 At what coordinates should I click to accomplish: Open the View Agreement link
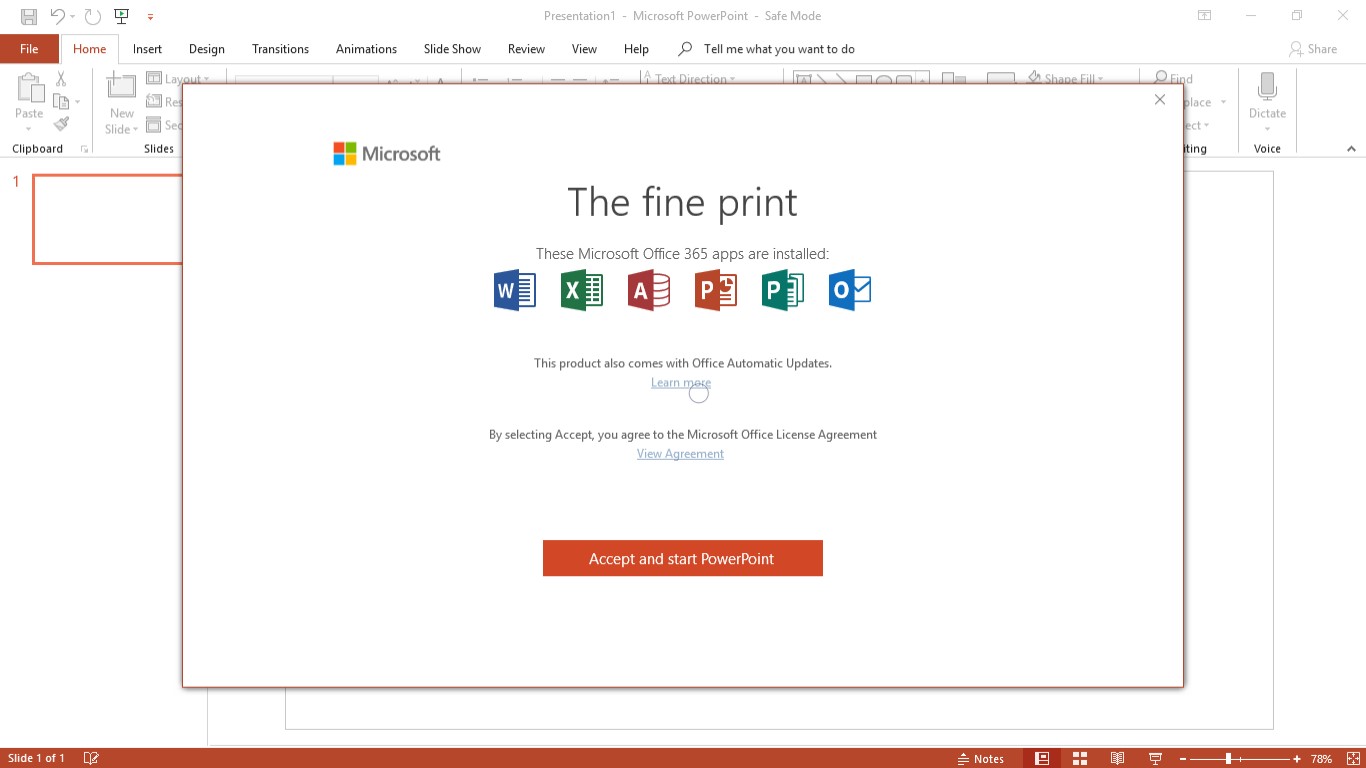point(680,454)
